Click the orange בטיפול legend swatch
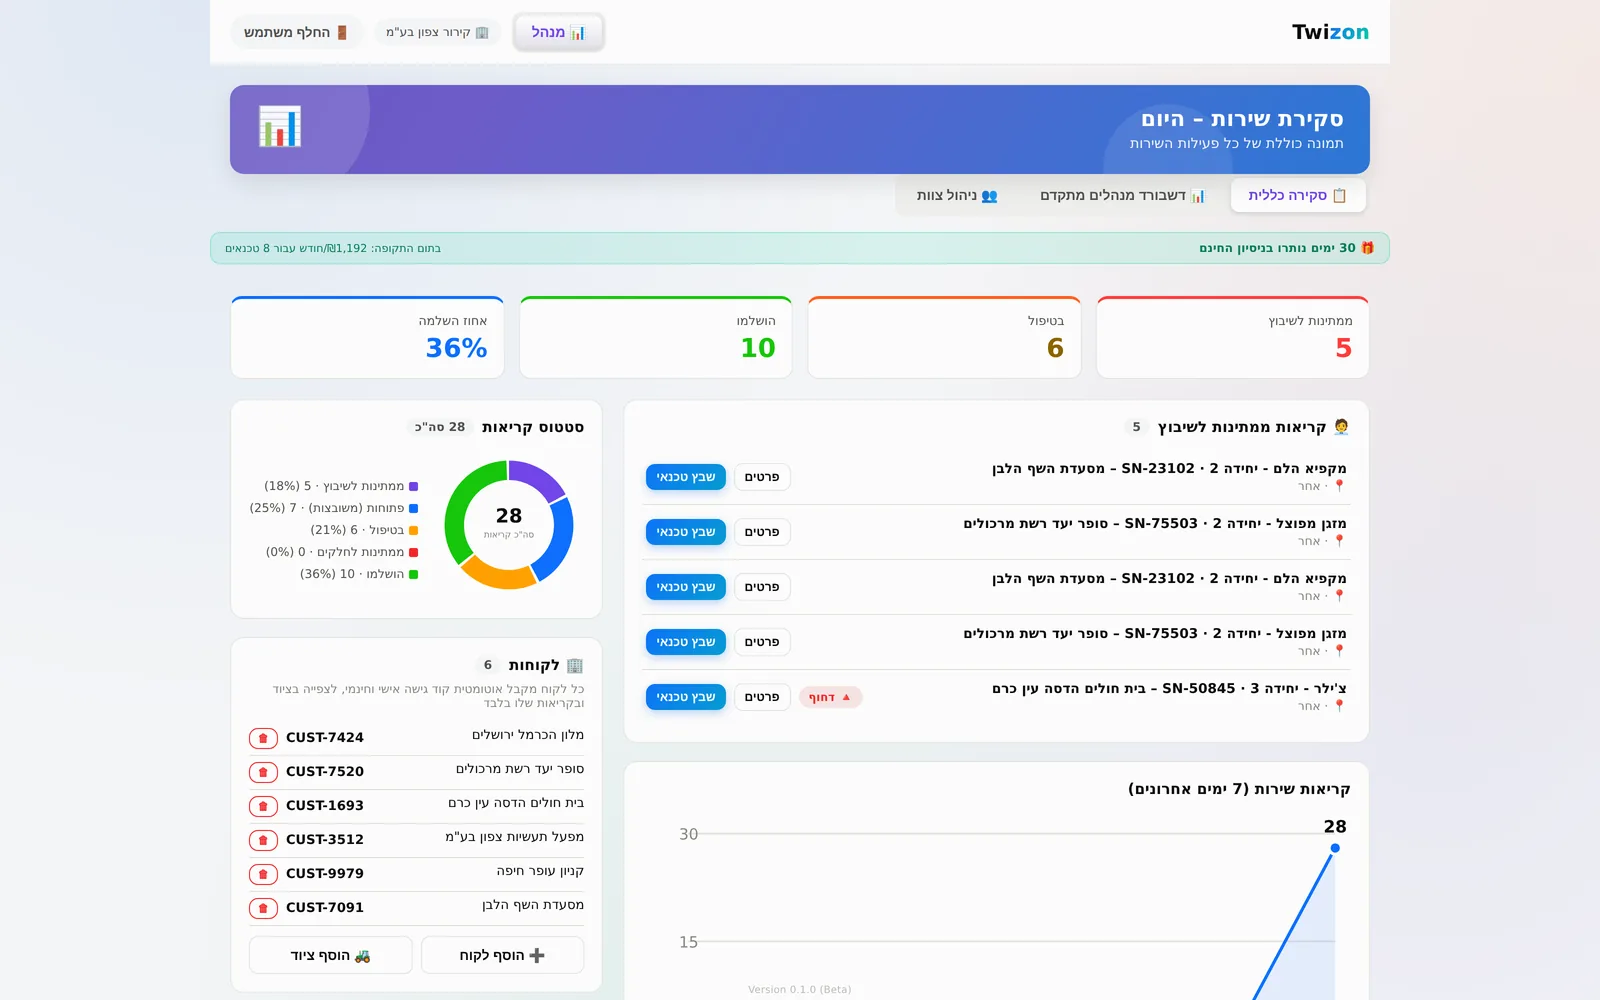 413,530
